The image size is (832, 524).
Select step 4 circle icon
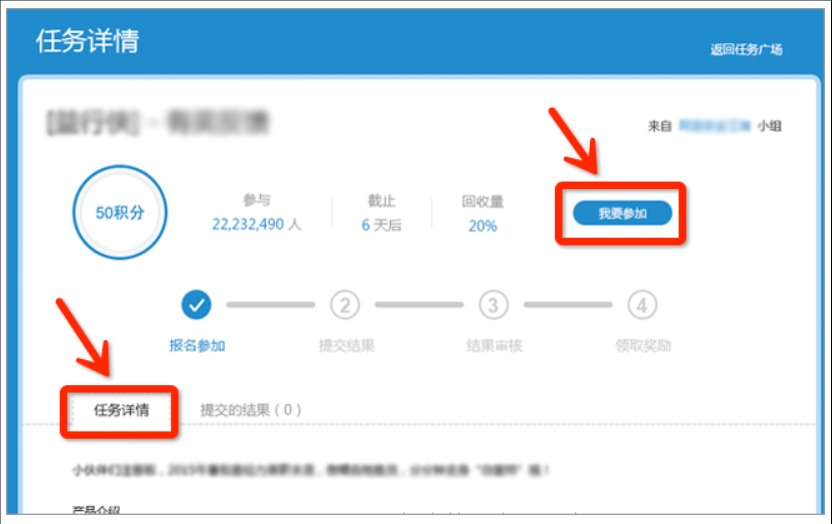tap(642, 305)
